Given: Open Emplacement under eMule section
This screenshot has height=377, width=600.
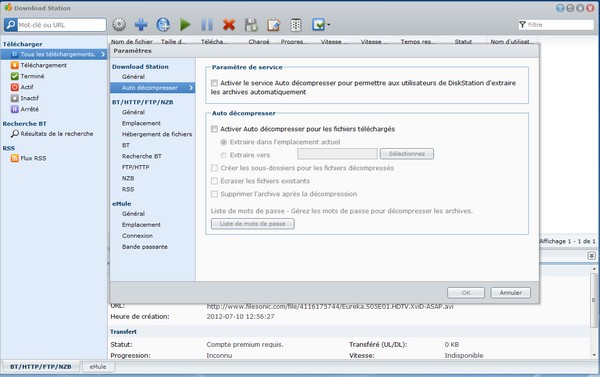Looking at the screenshot, I should click(x=141, y=225).
